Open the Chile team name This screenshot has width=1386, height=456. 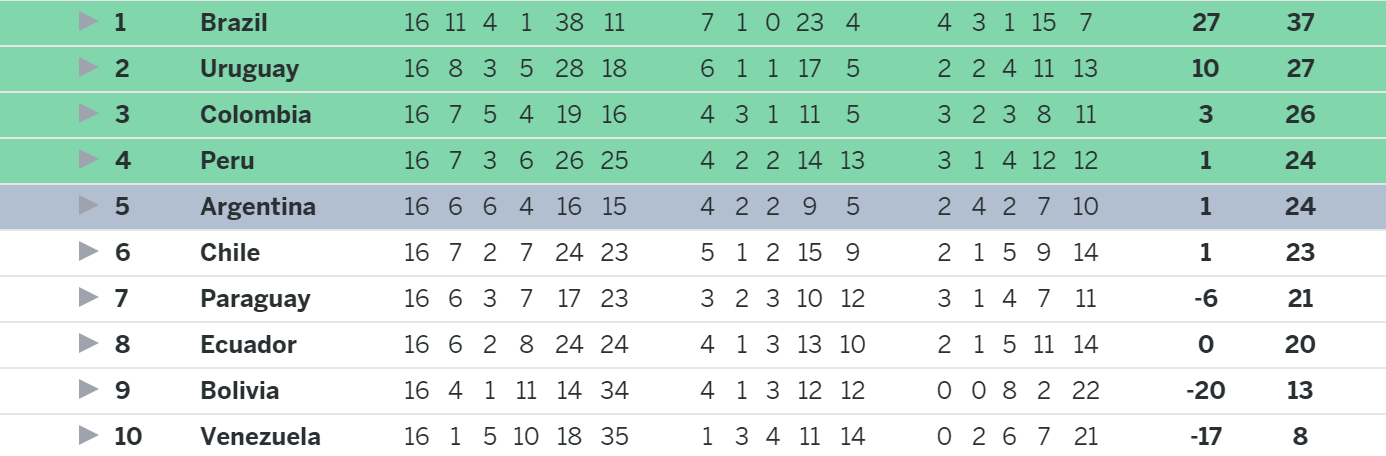pos(230,252)
